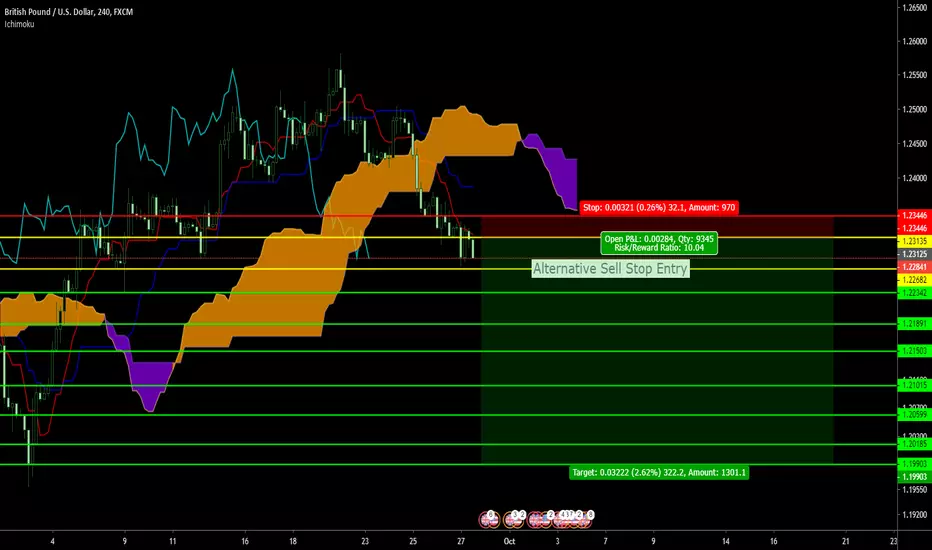932x550 pixels.
Task: Click the economic event icon with badge 8
Action: pos(584,520)
